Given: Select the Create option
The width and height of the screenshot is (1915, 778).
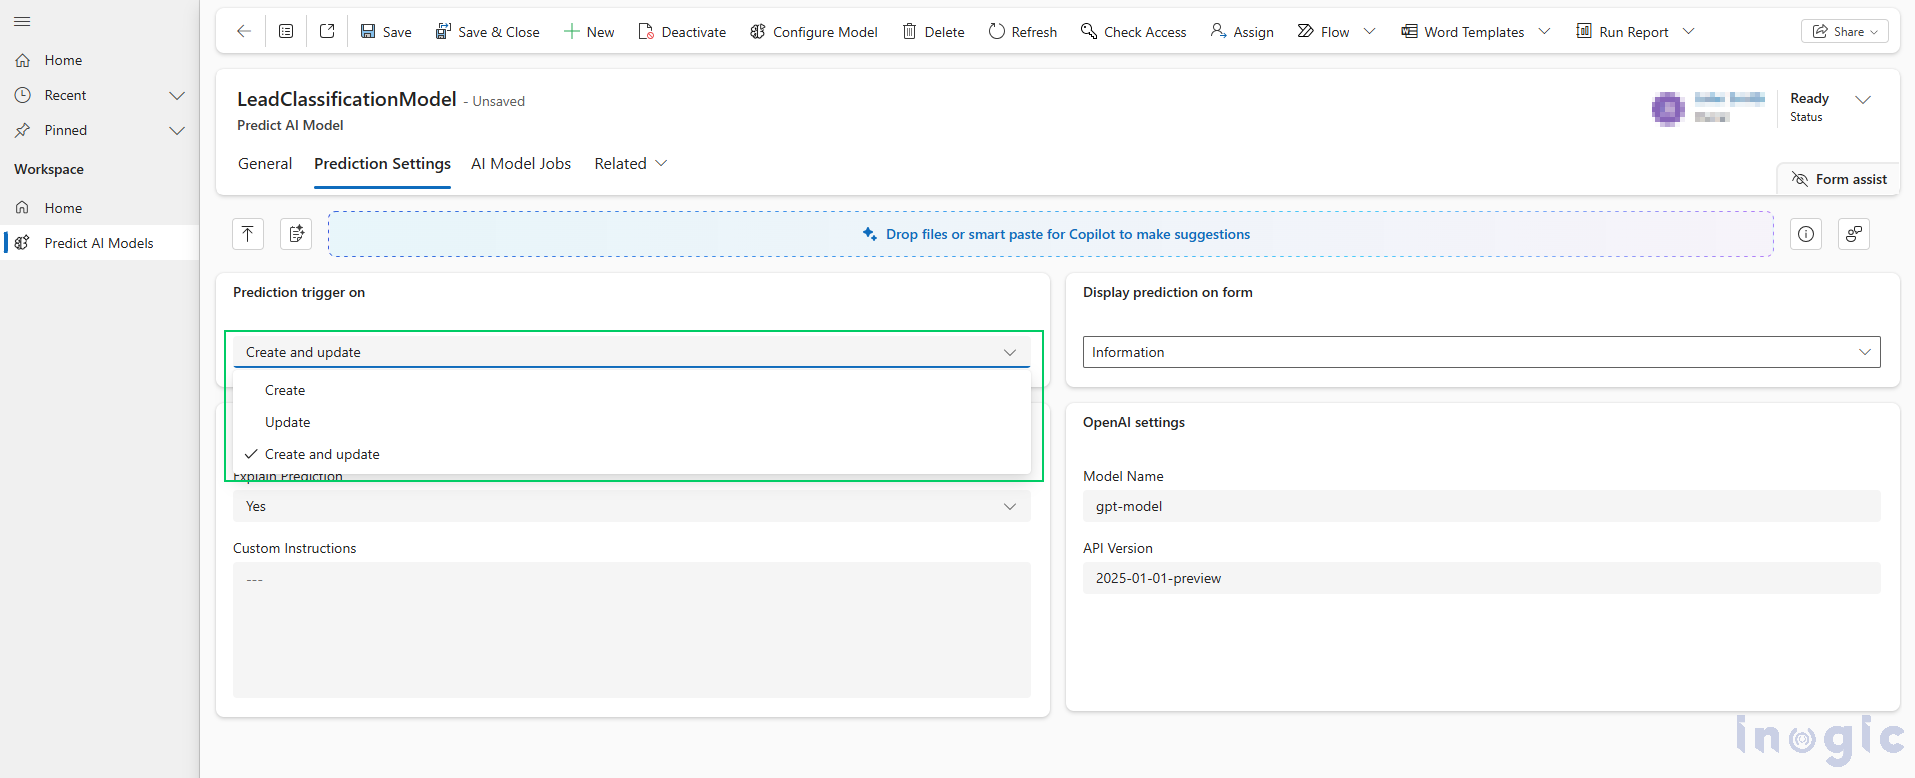Looking at the screenshot, I should click(632, 390).
